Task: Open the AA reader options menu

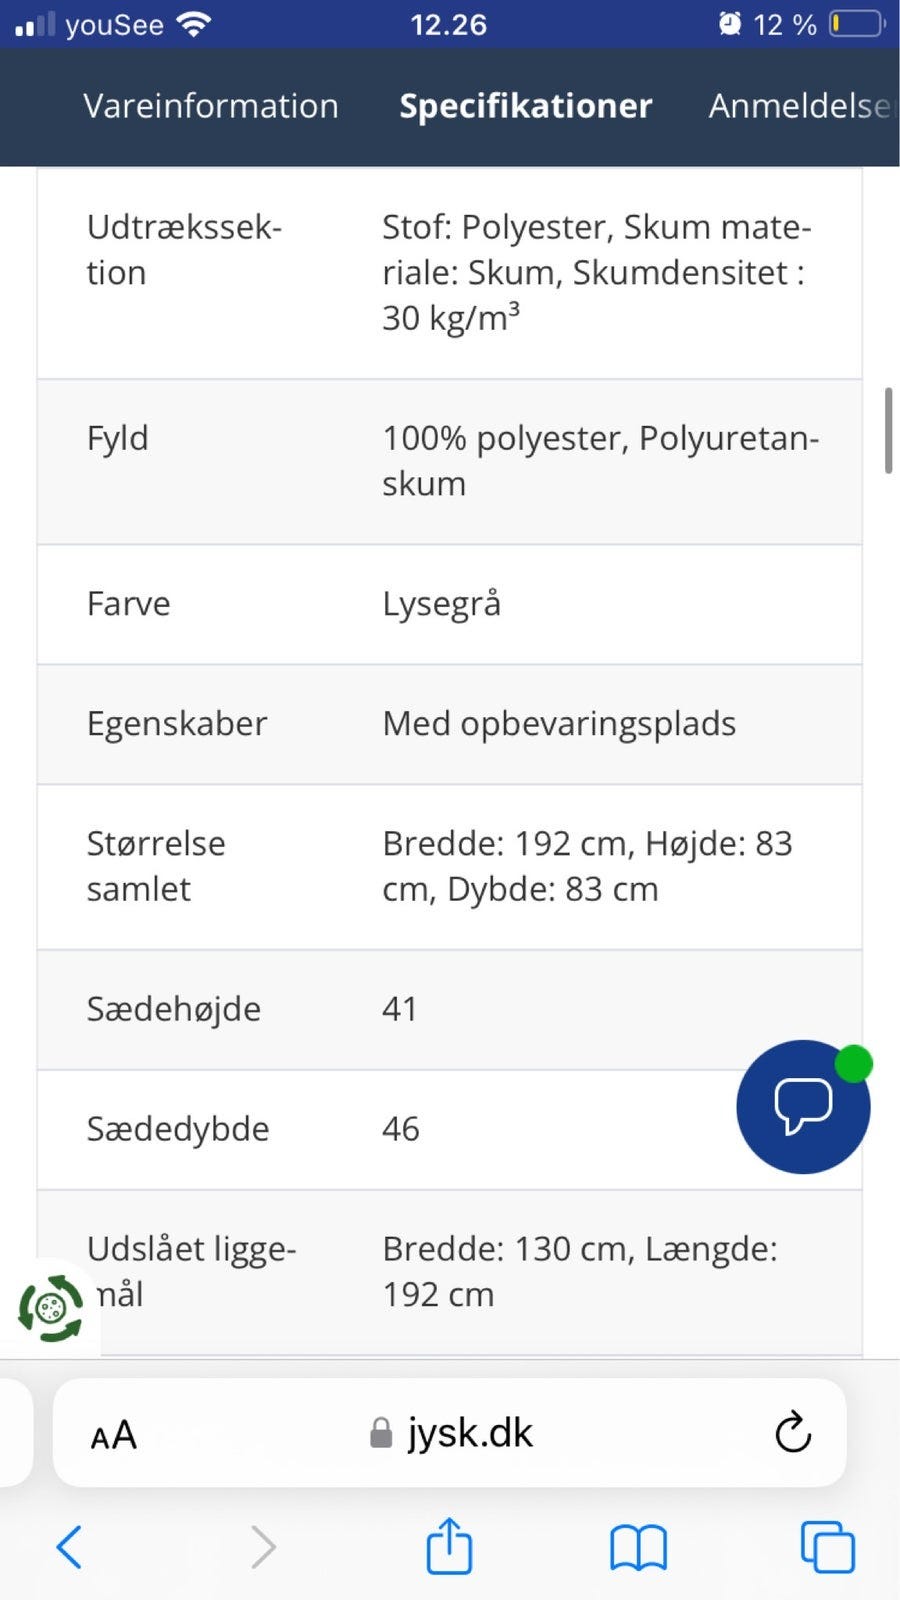Action: tap(113, 1435)
